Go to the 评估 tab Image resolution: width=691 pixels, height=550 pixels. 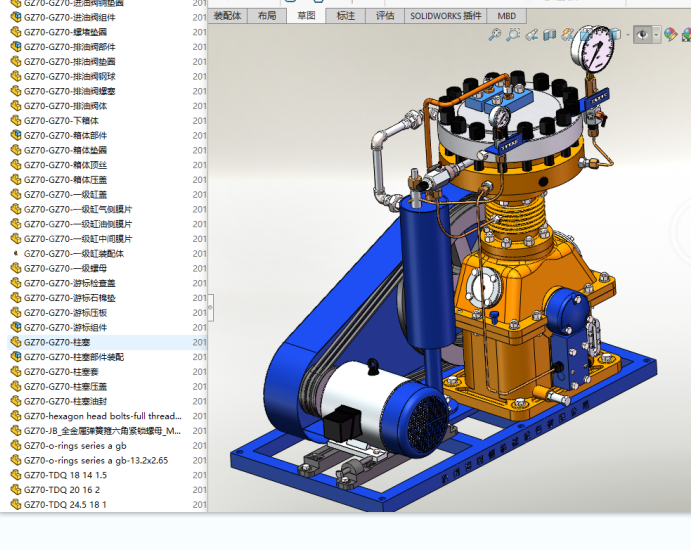coord(385,16)
